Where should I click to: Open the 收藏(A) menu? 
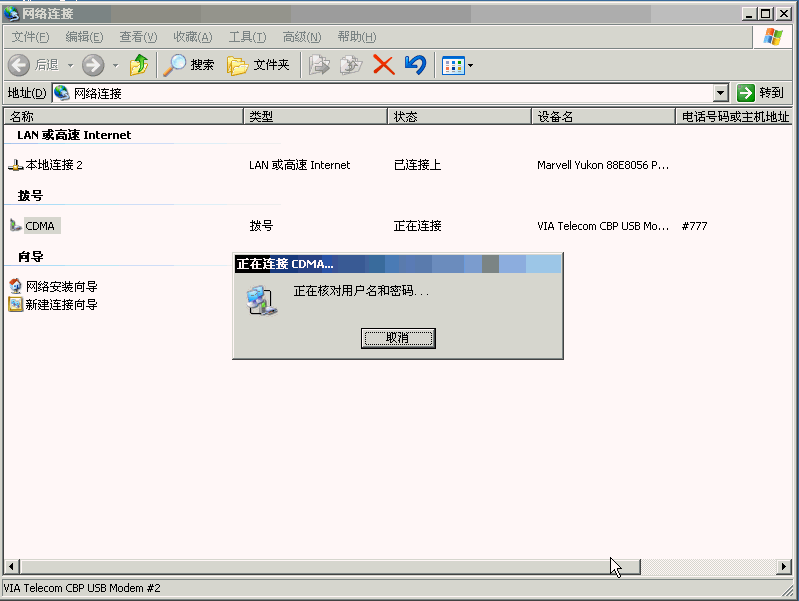193,37
